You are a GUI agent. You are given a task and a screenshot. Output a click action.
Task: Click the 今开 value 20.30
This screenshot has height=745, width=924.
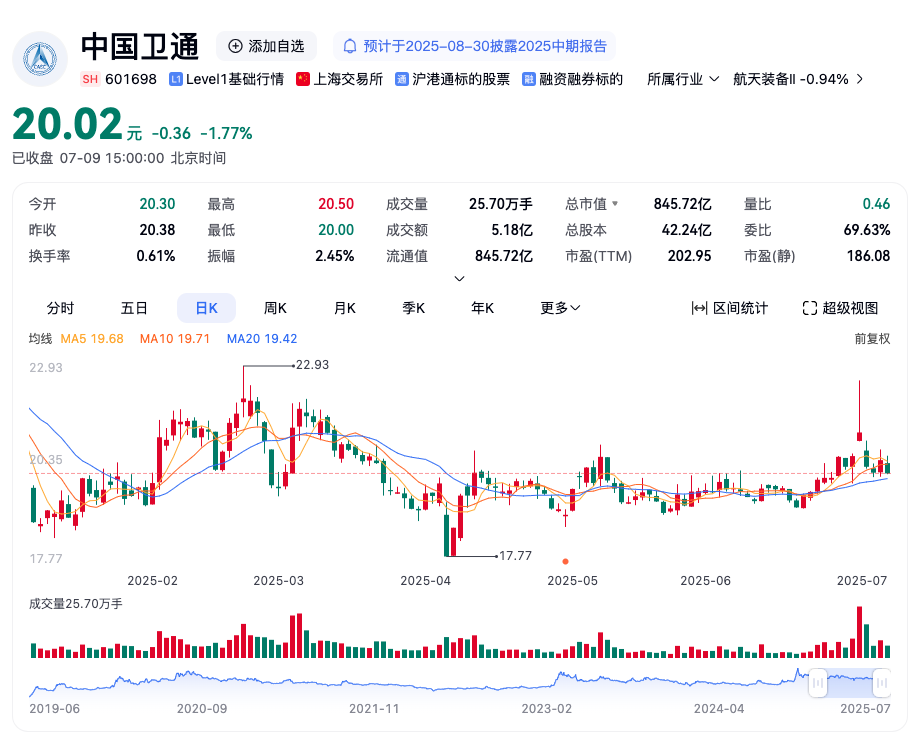click(x=157, y=204)
